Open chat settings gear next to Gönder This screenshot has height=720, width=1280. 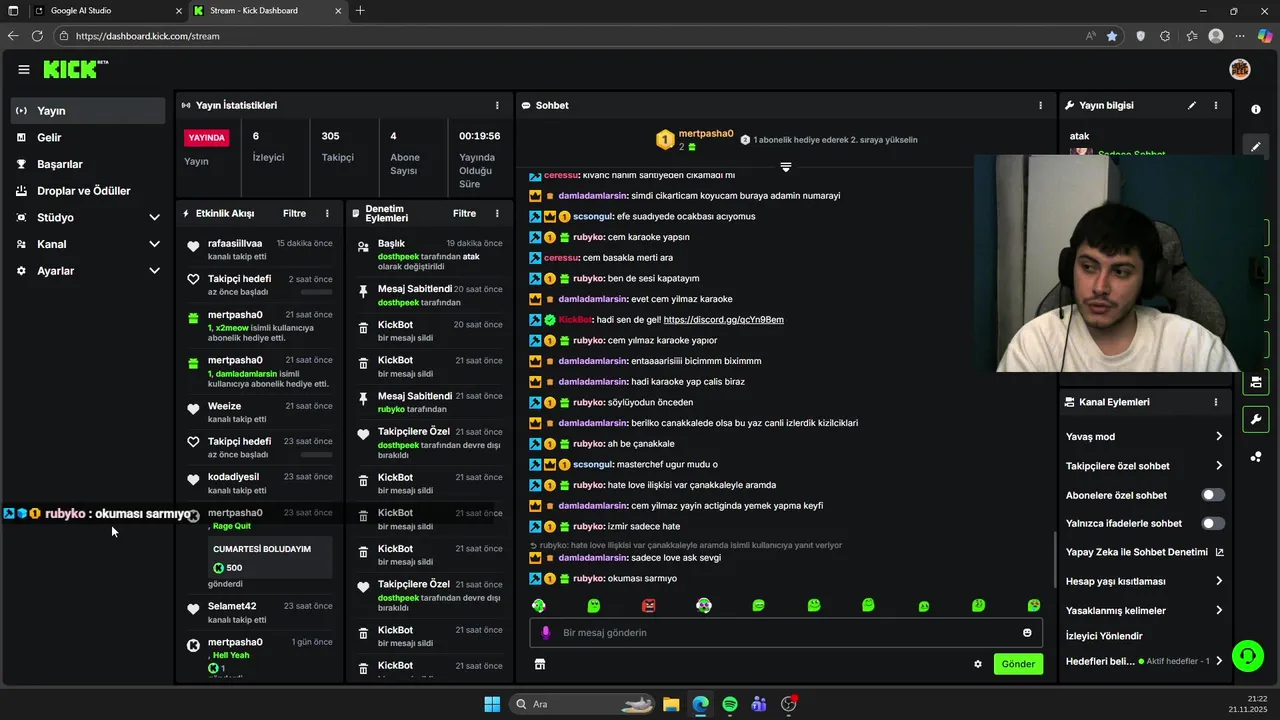pos(978,664)
